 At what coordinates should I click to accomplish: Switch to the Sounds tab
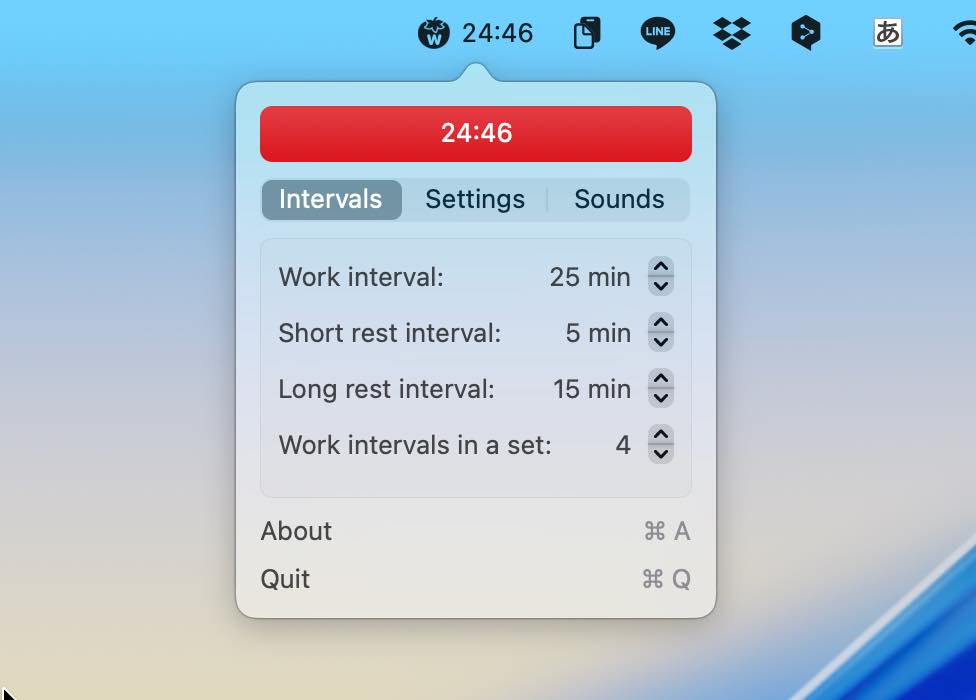pos(619,199)
